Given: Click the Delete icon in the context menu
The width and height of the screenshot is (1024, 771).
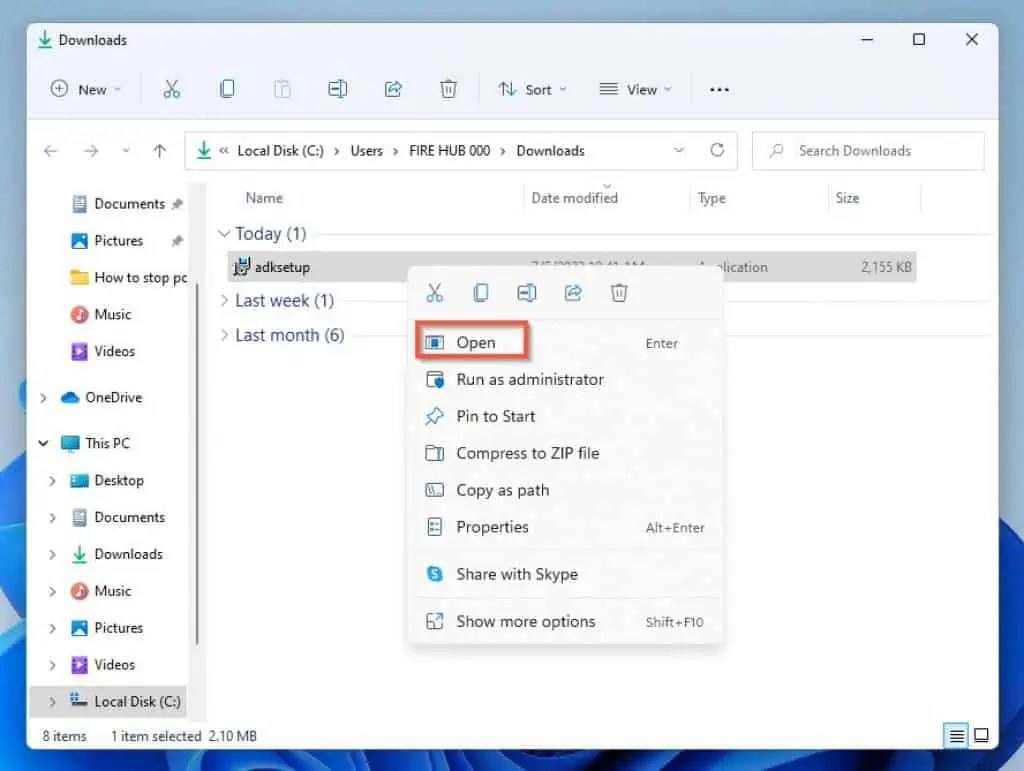Looking at the screenshot, I should [x=619, y=292].
